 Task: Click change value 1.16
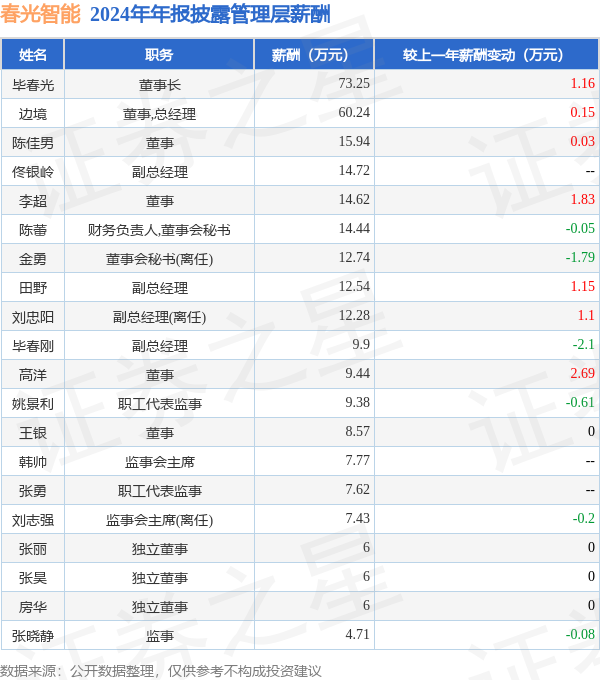coord(582,83)
